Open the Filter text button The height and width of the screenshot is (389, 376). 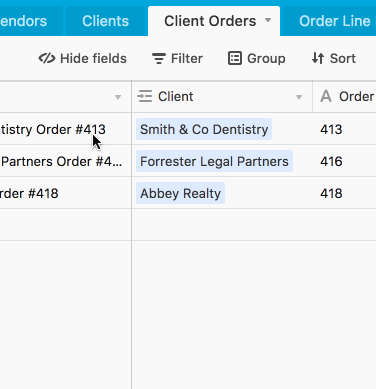[x=187, y=58]
